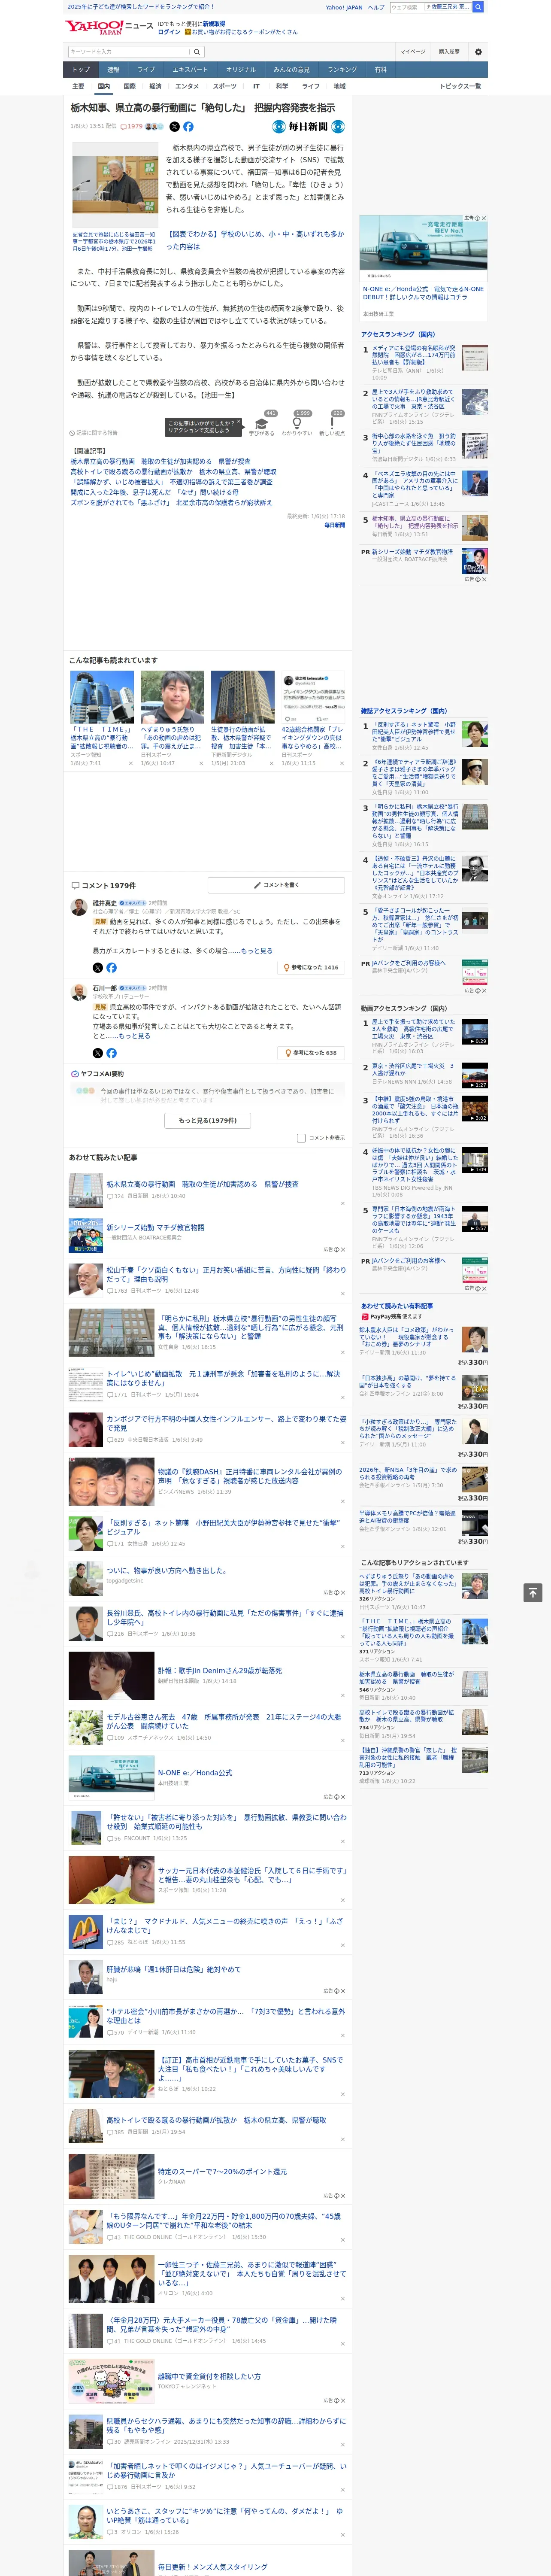551x2576 pixels.
Task: Open the 毎日新聞 publisher logo
Action: click(308, 127)
